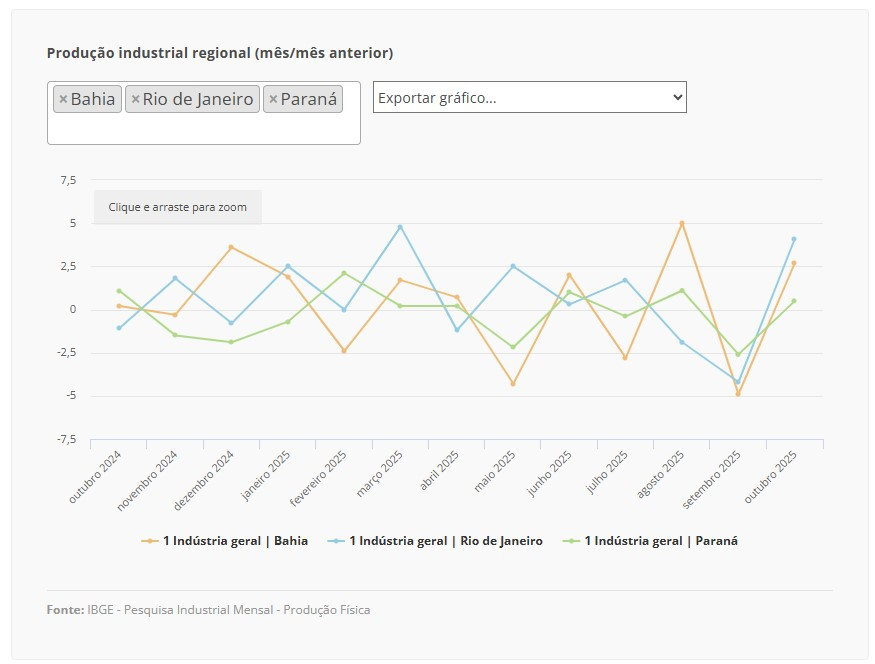Click Bahia peak point at agosto 2025
Screen dimensions: 875x664
point(682,223)
